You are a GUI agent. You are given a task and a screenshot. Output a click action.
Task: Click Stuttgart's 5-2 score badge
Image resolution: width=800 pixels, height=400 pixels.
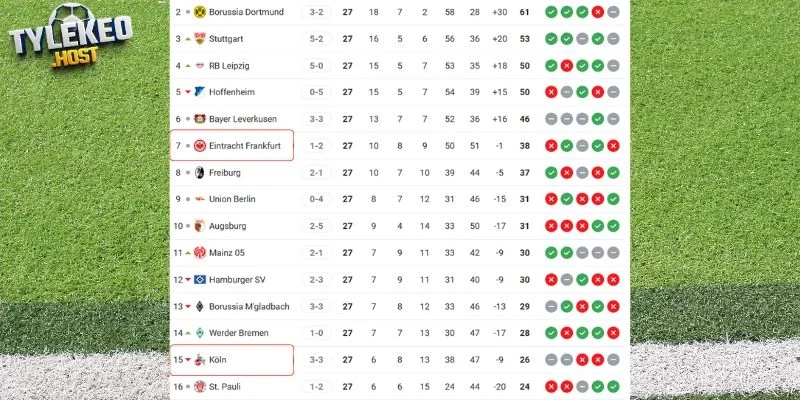(x=317, y=39)
